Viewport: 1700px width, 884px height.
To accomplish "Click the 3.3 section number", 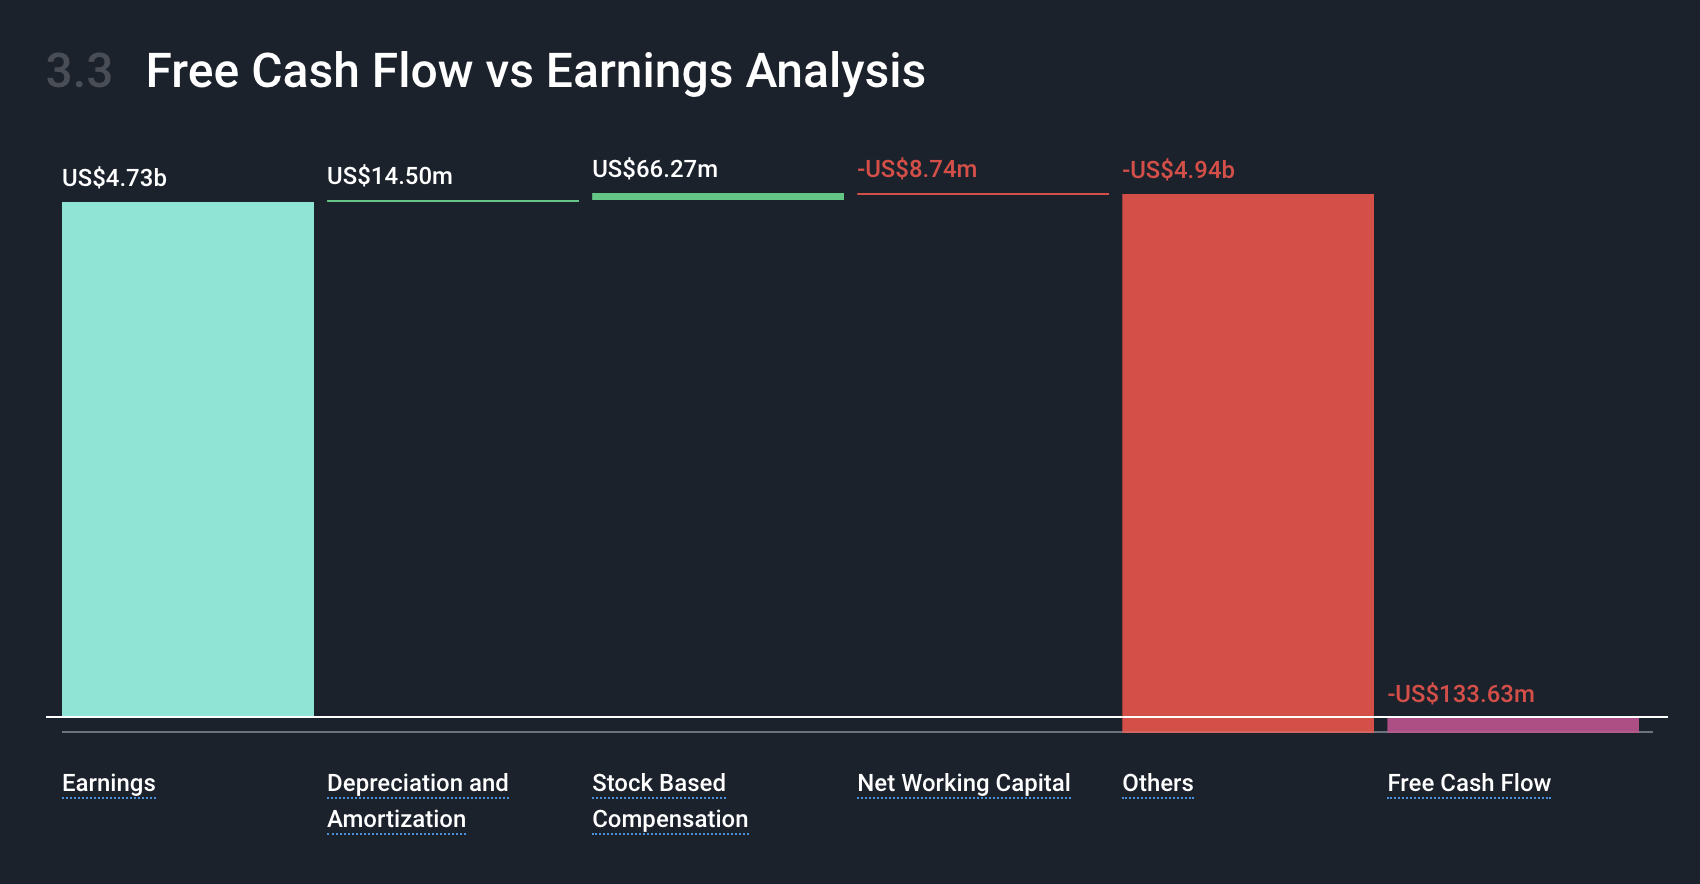I will (x=79, y=71).
